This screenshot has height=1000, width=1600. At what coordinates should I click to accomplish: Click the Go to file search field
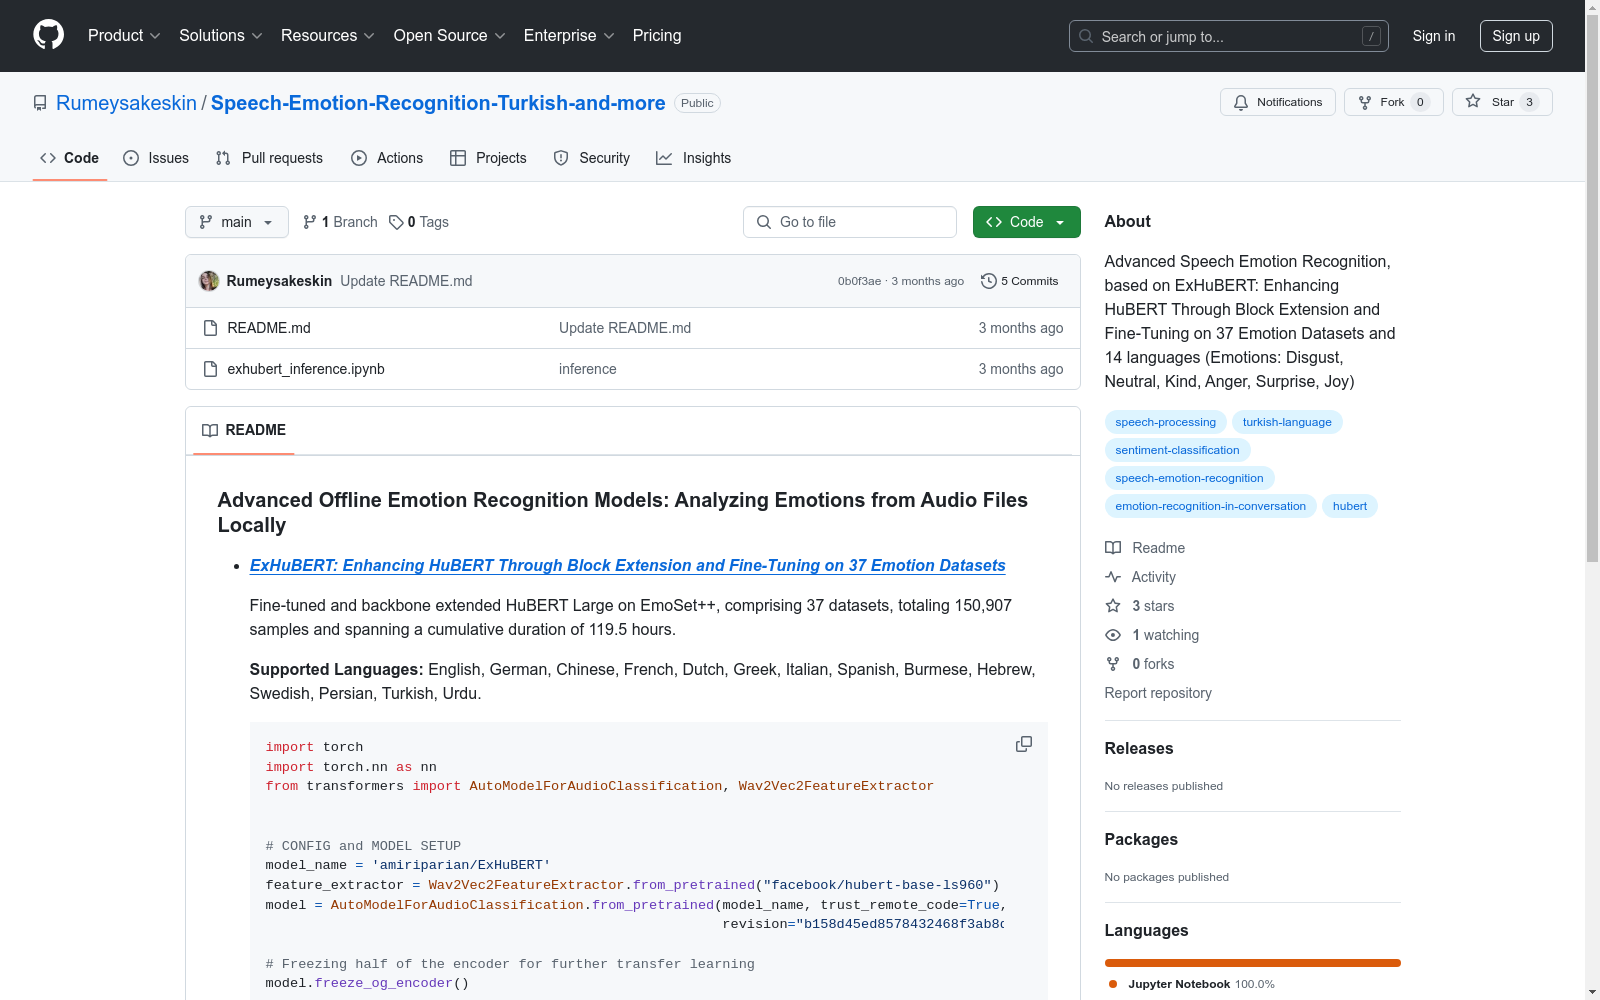pyautogui.click(x=850, y=222)
